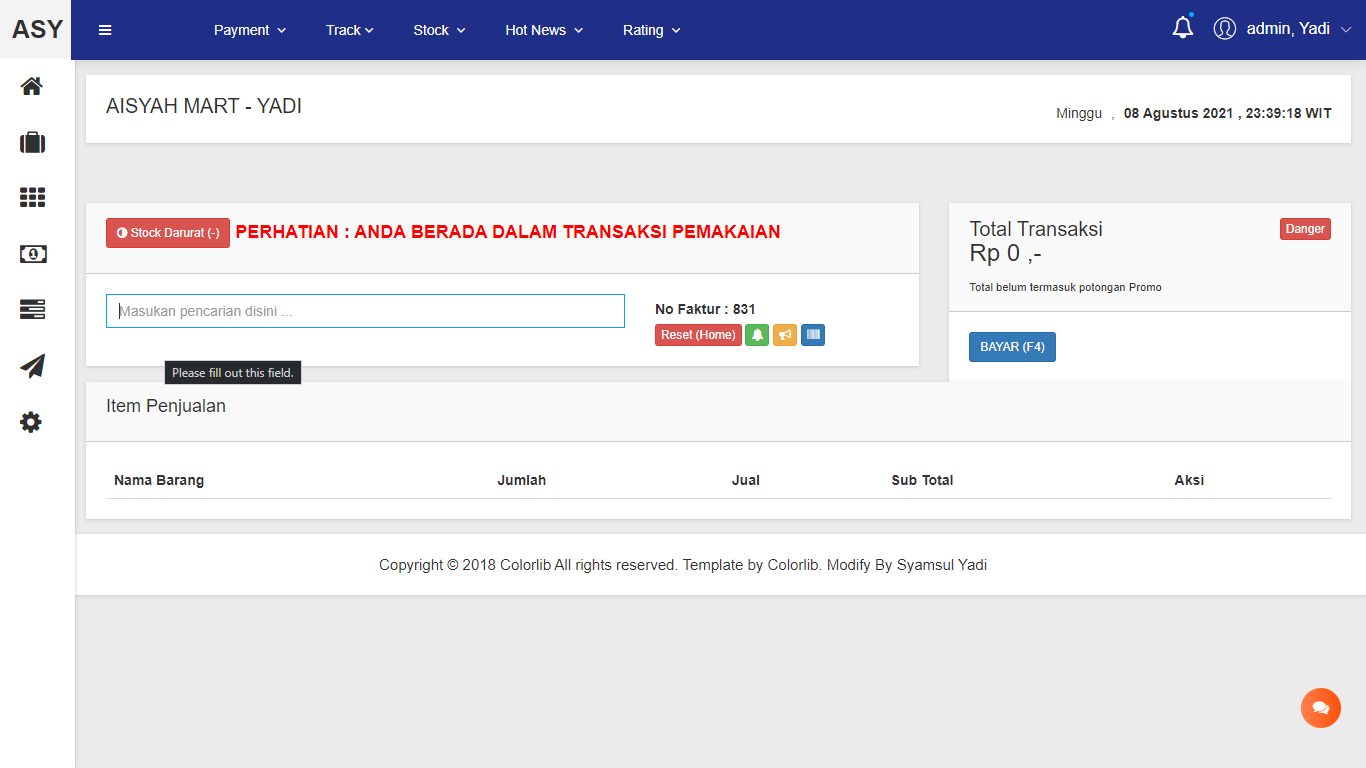Click the PERHATIAN red warning text

point(508,232)
